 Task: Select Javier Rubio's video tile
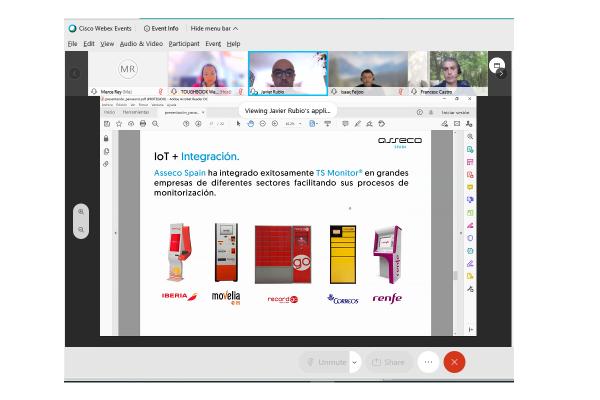pyautogui.click(x=288, y=73)
